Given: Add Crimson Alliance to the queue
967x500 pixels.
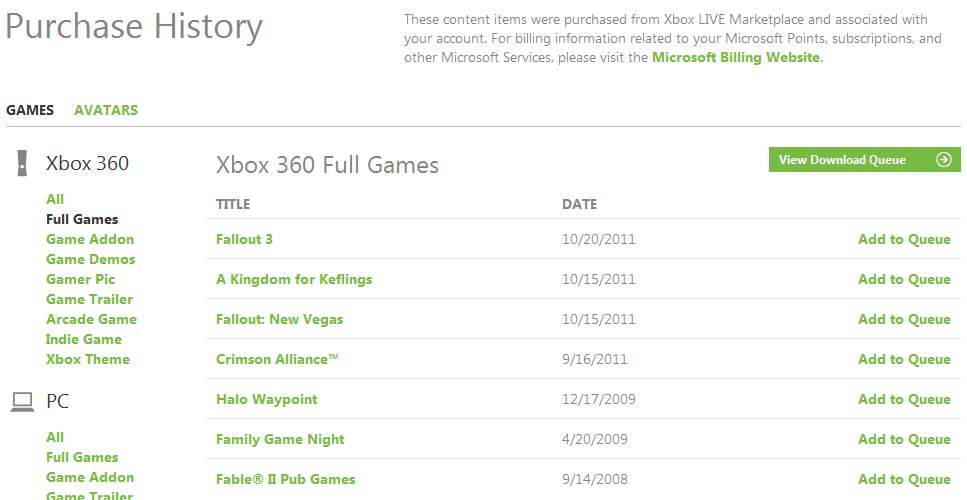Looking at the screenshot, I should [904, 359].
